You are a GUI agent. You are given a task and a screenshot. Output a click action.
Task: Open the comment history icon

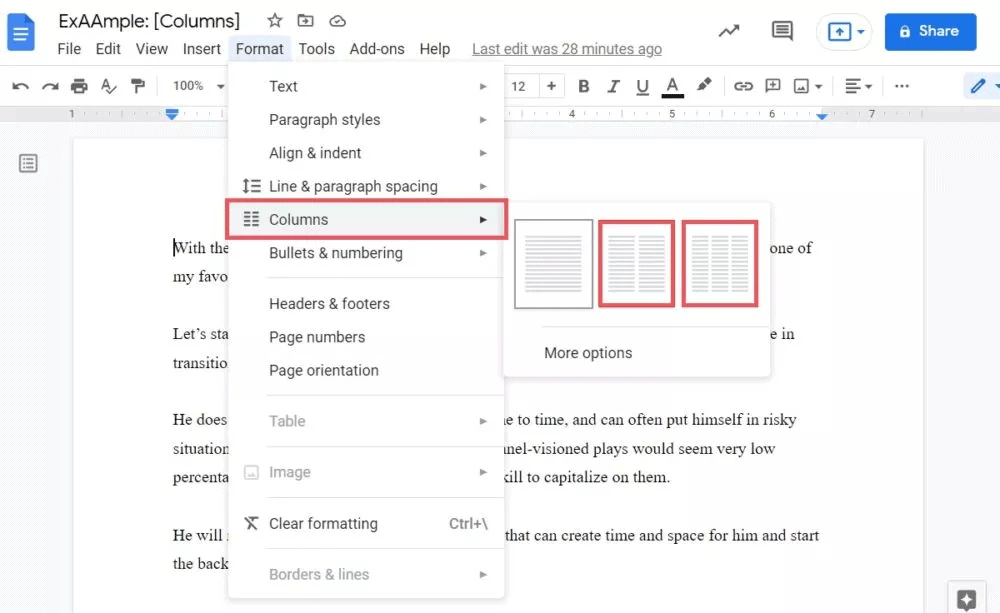click(x=782, y=31)
